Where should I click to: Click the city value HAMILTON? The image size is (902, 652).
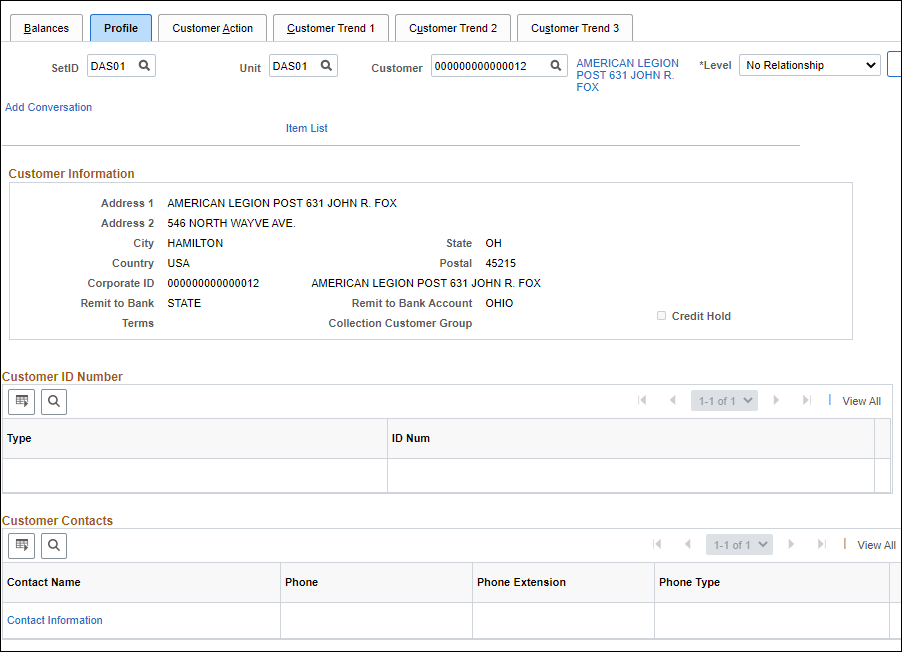tap(195, 243)
